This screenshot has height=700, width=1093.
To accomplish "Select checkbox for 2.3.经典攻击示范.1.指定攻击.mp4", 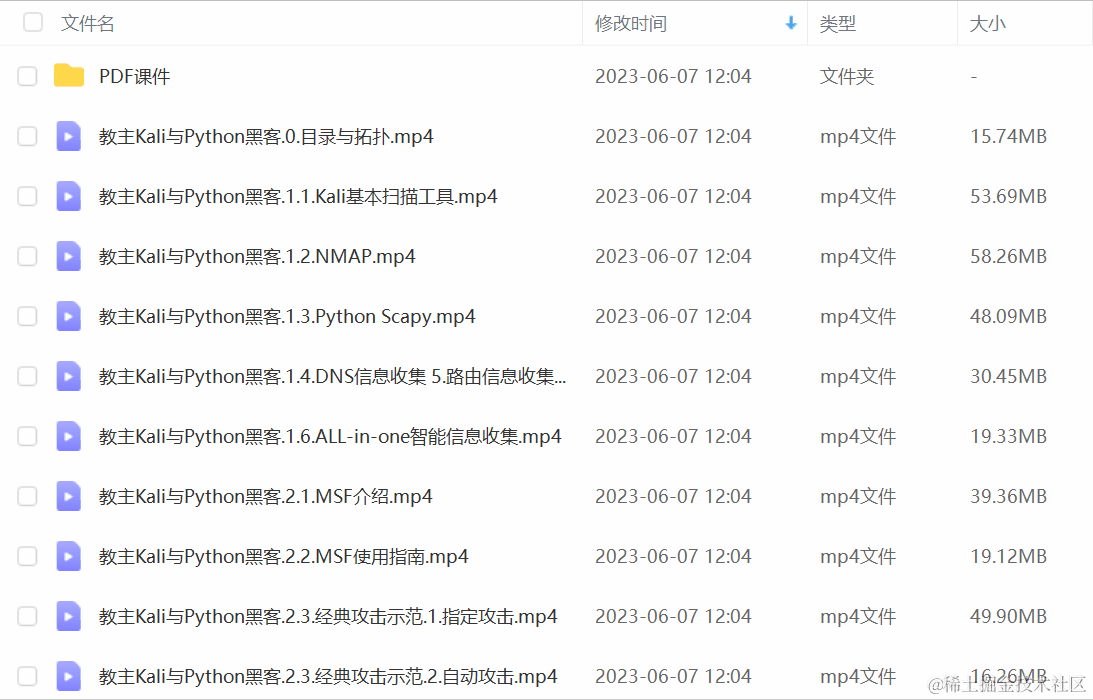I will tap(27, 616).
